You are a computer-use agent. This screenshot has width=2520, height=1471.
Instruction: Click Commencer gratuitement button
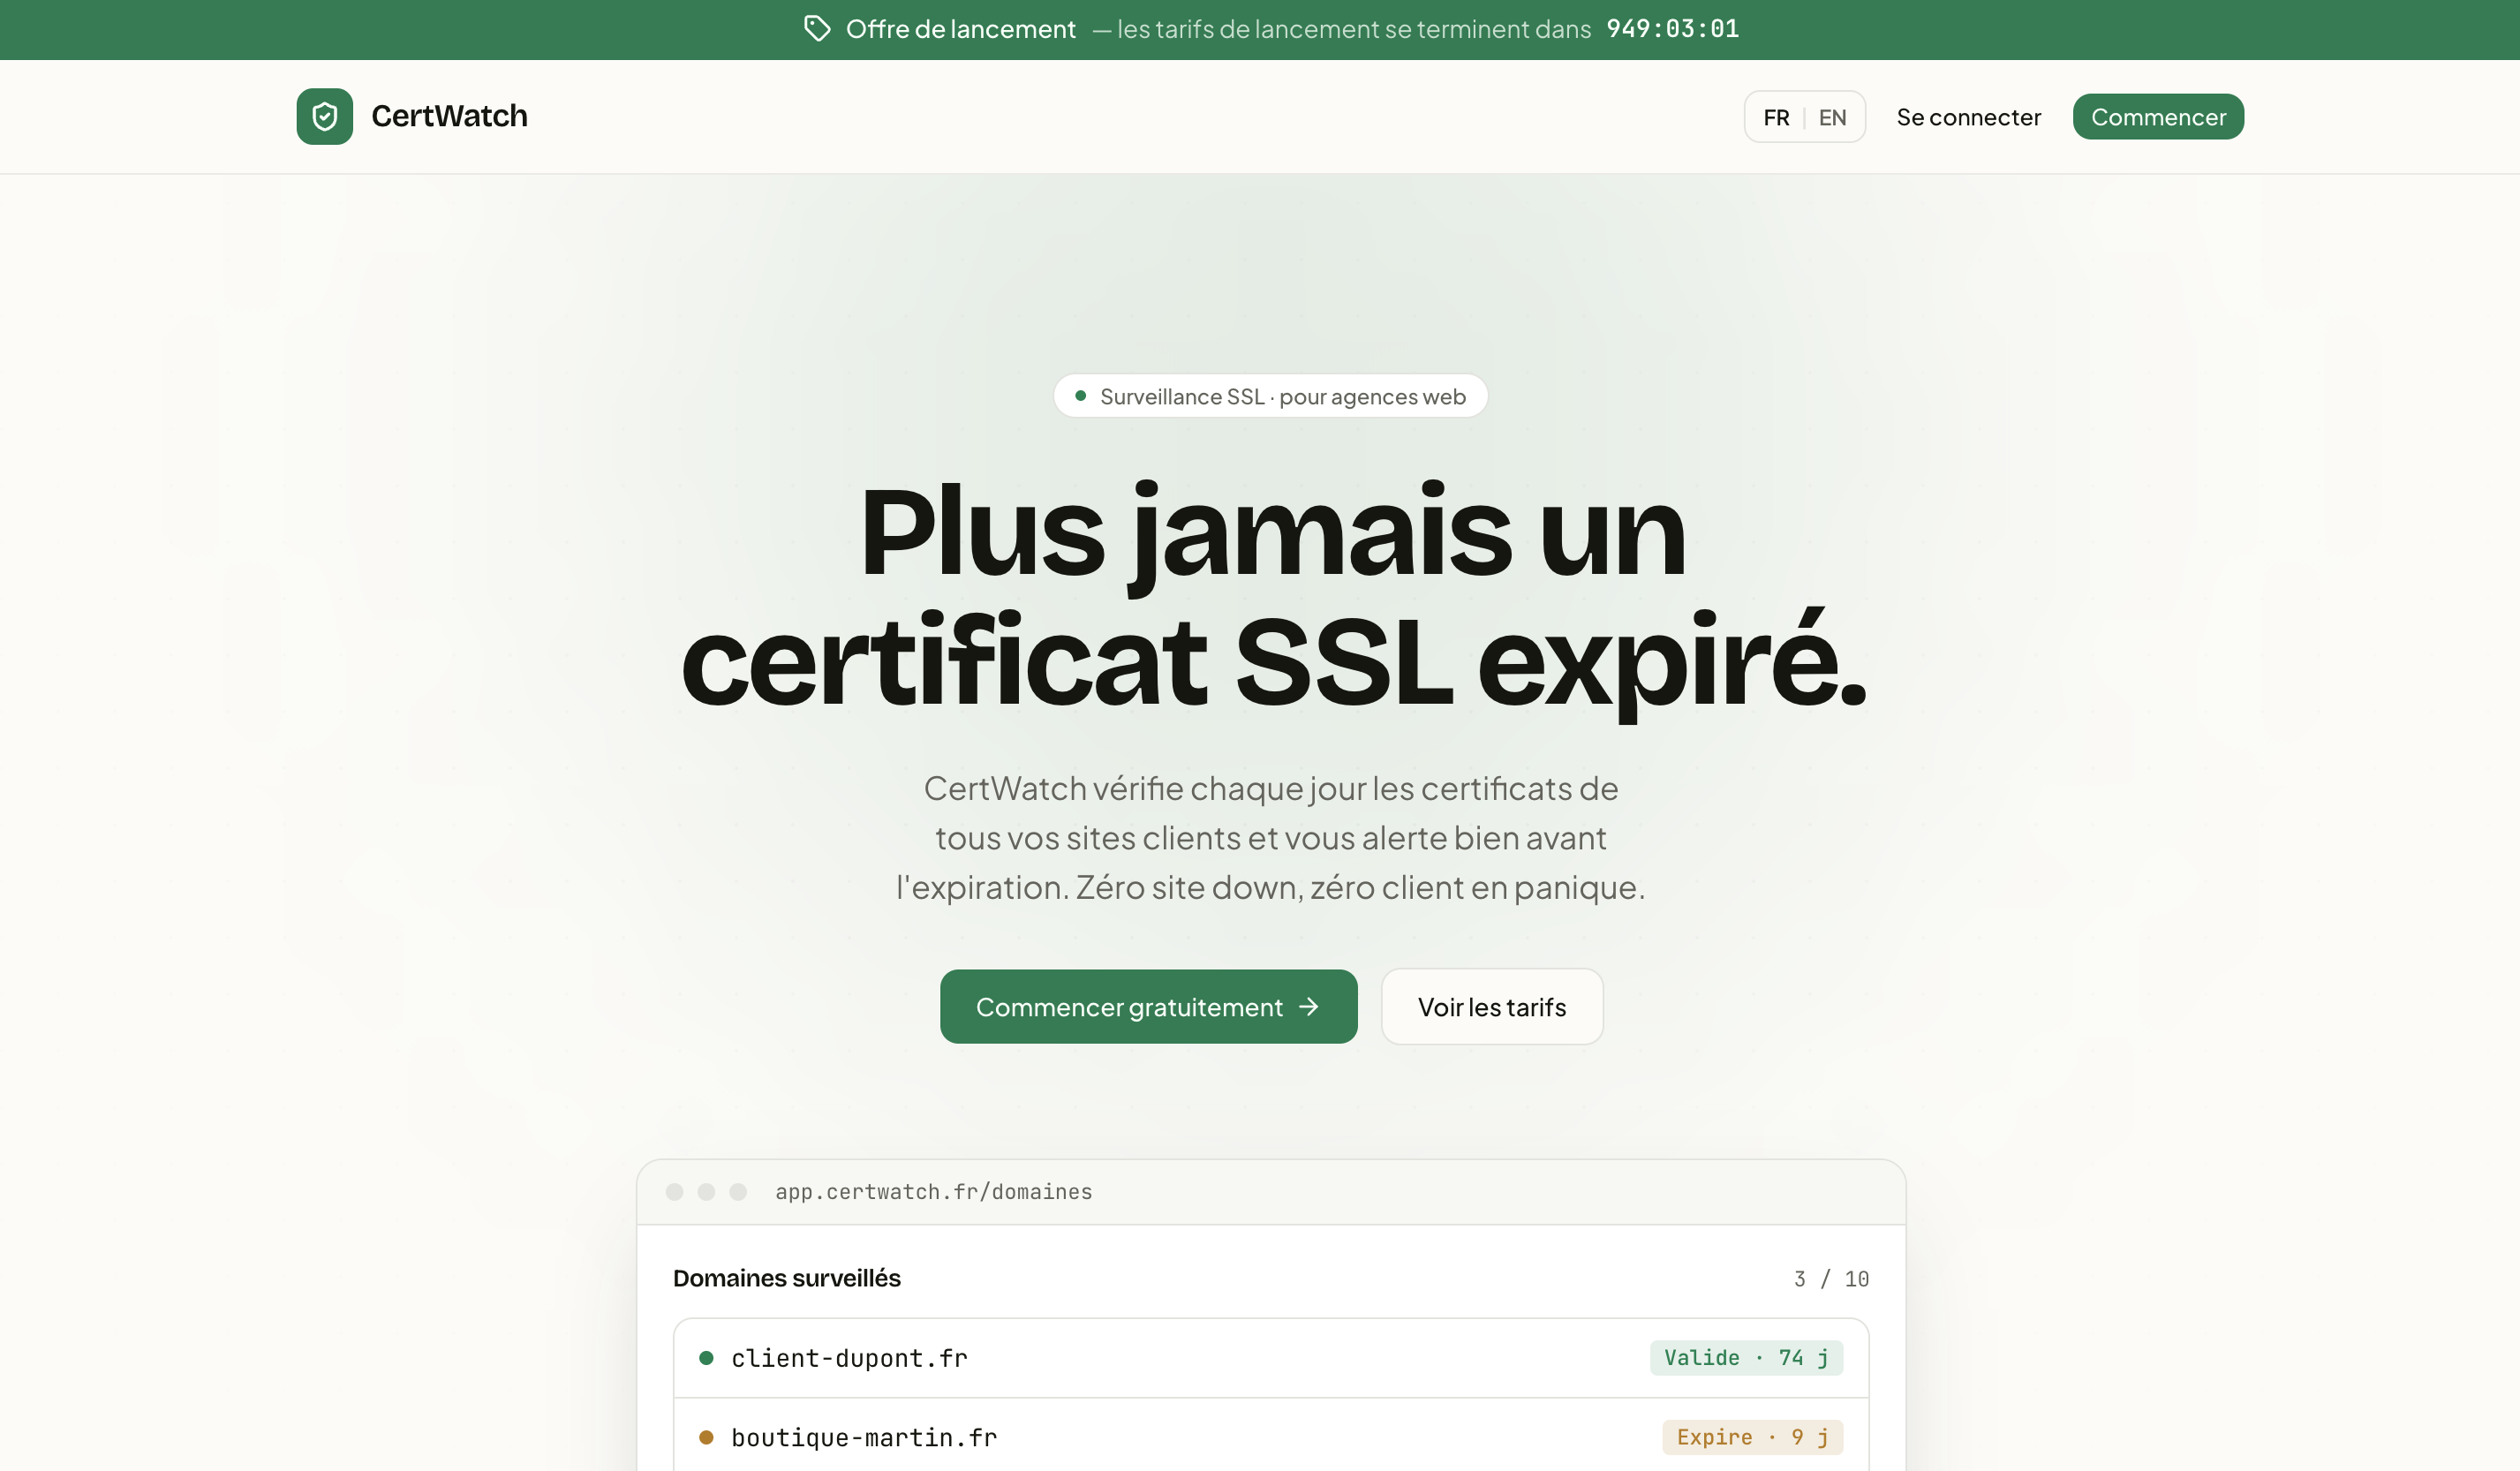pyautogui.click(x=1148, y=1007)
